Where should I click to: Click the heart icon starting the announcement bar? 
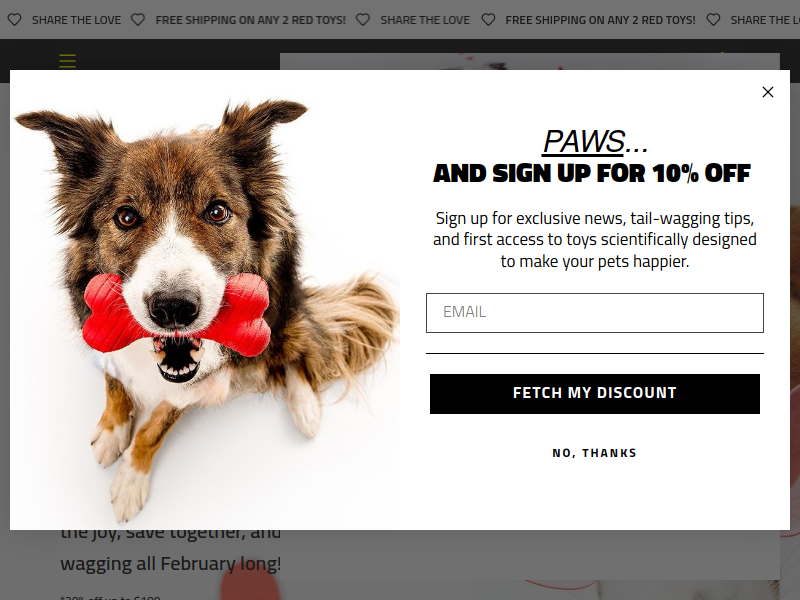tap(15, 20)
